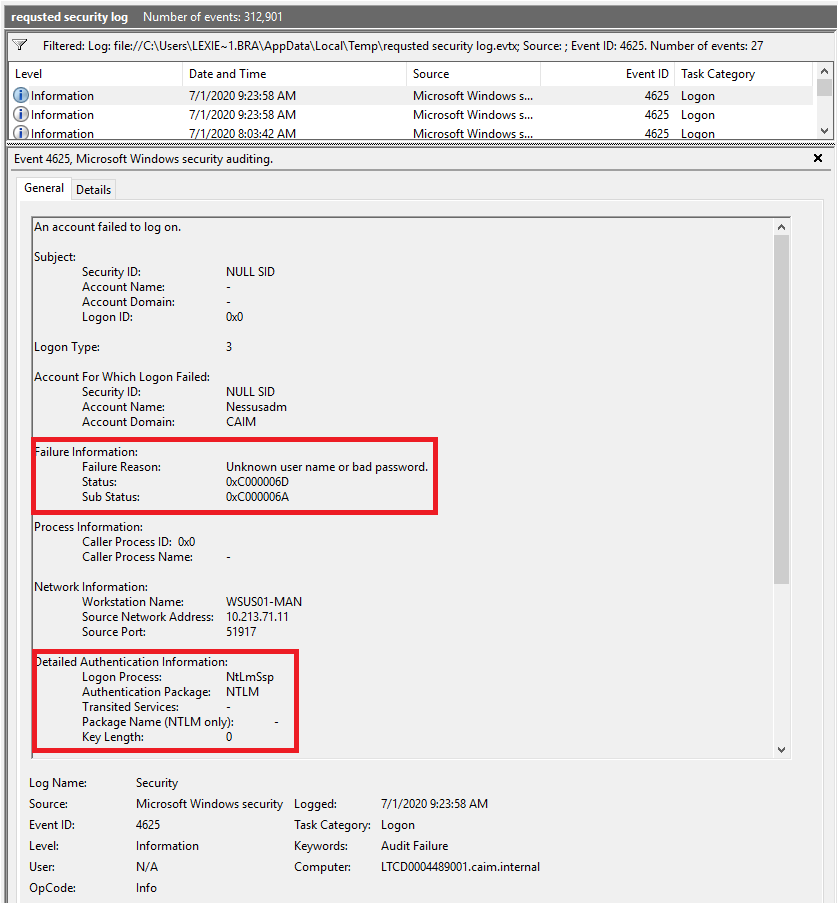839x904 pixels.
Task: Click the description box scroll down arrow
Action: [x=781, y=750]
